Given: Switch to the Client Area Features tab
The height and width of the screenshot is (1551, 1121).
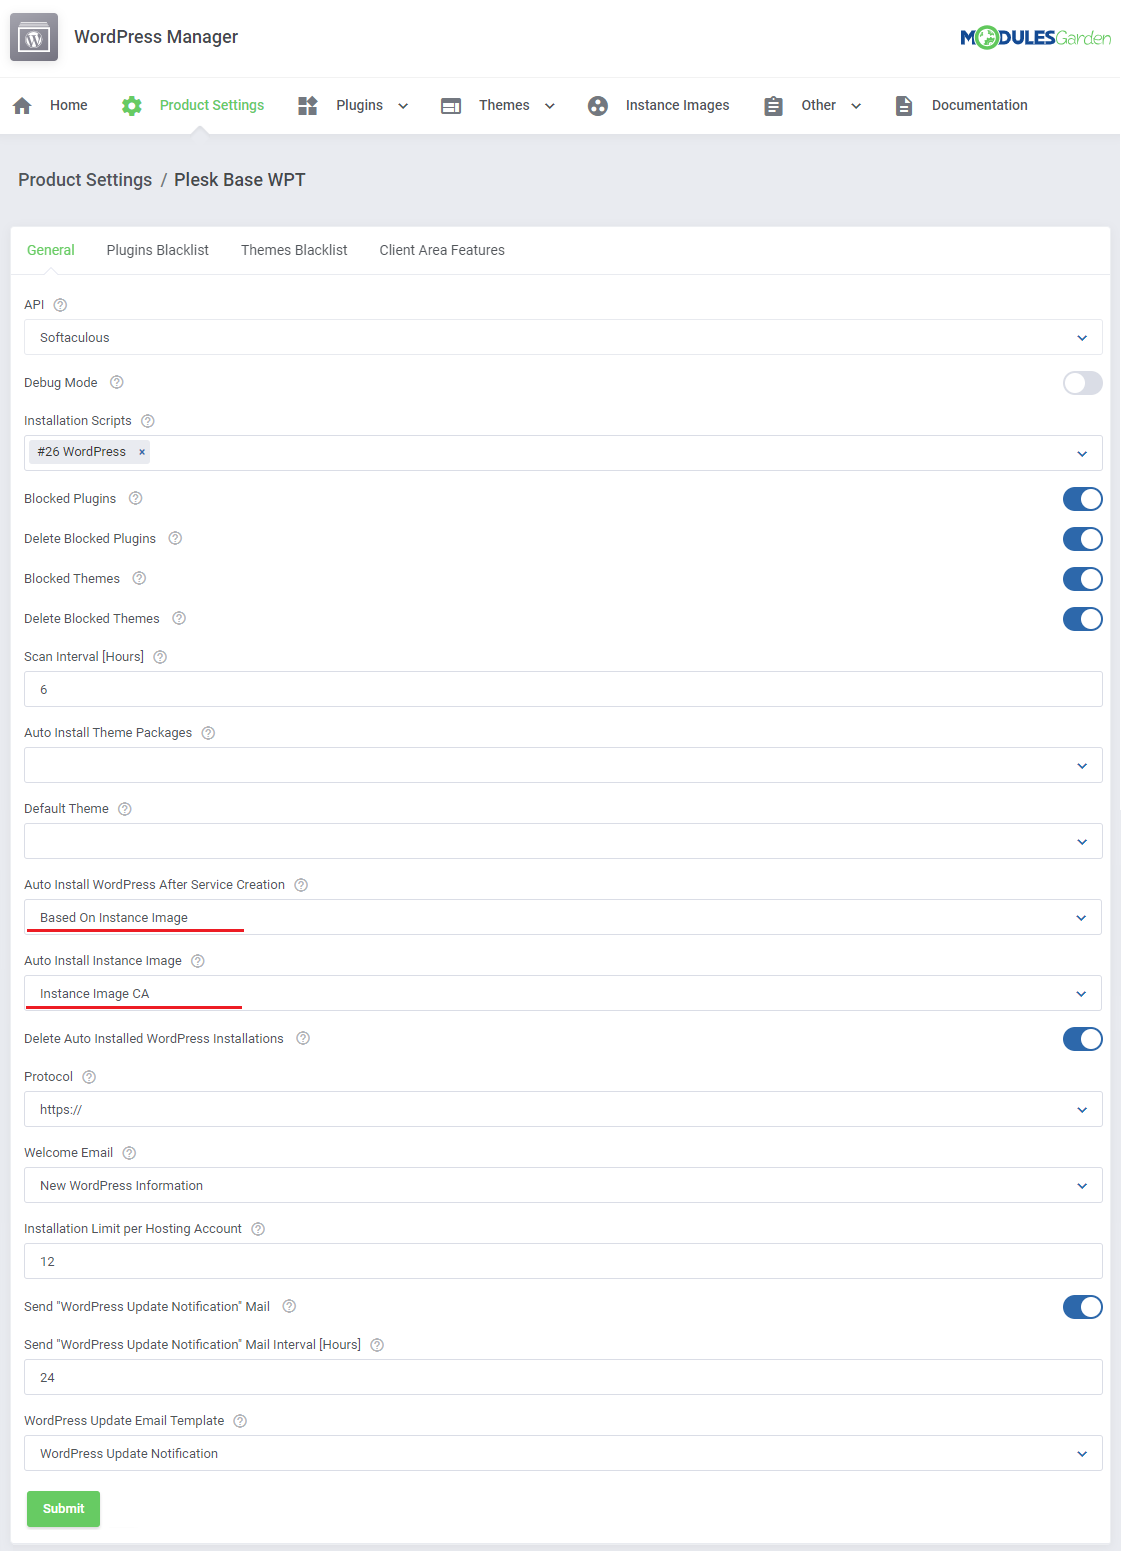Looking at the screenshot, I should click(x=442, y=250).
